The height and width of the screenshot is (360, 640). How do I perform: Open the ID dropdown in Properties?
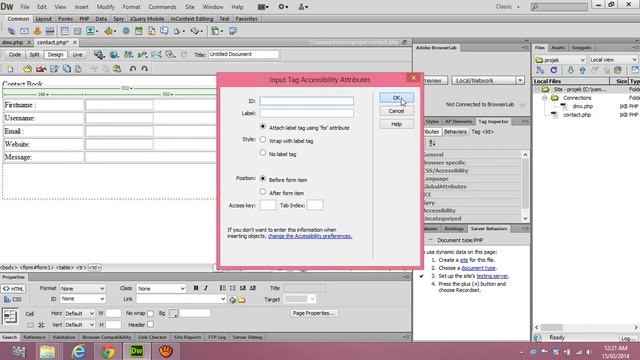point(82,299)
